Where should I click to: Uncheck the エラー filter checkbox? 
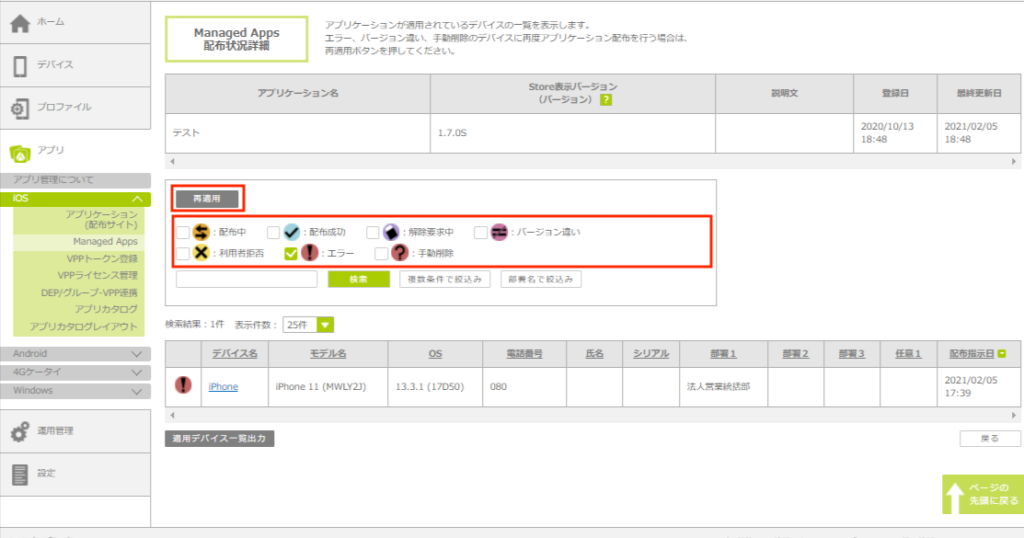point(291,254)
